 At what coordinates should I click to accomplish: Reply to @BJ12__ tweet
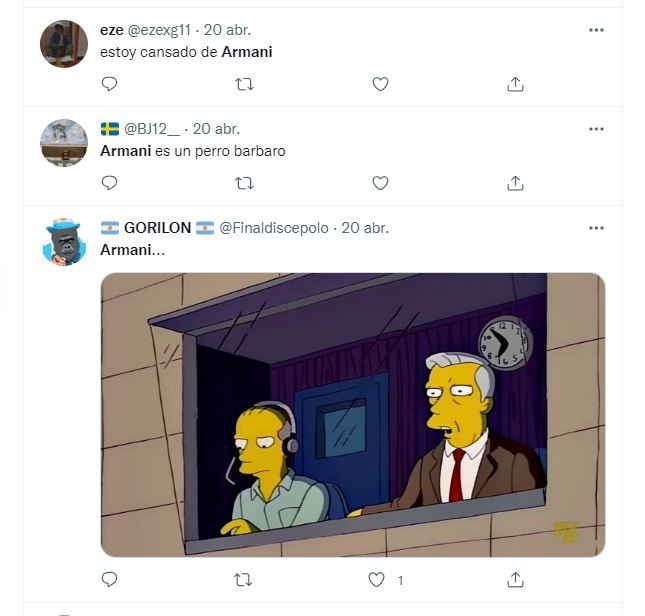(x=109, y=183)
